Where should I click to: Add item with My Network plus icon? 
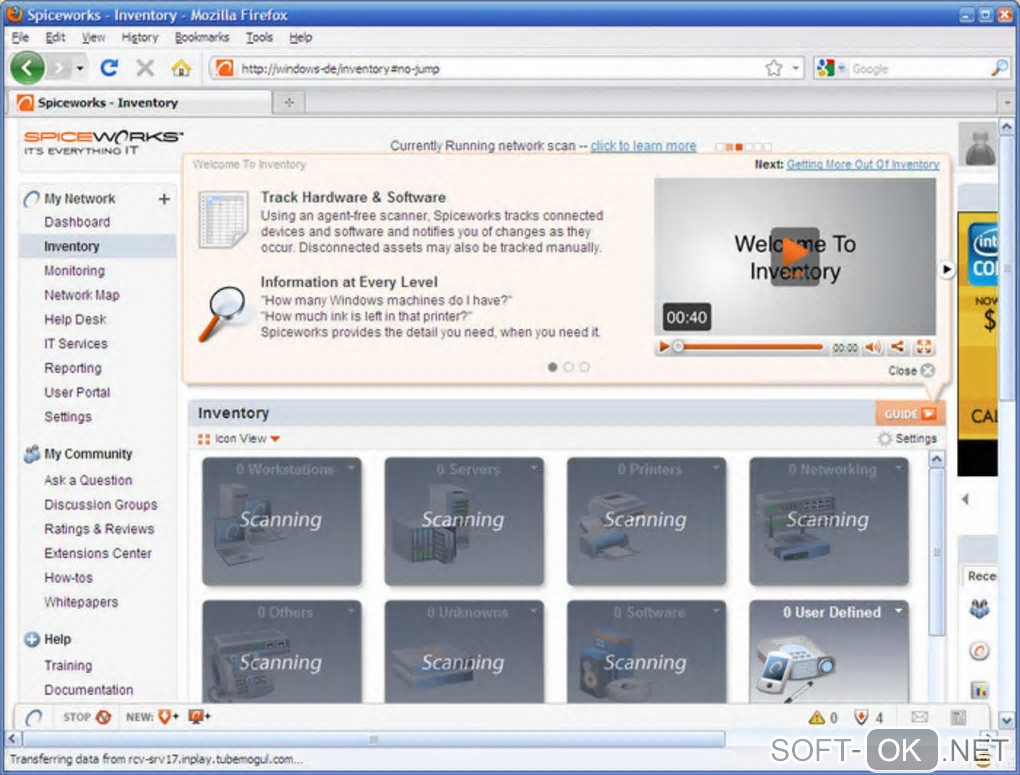coord(164,198)
